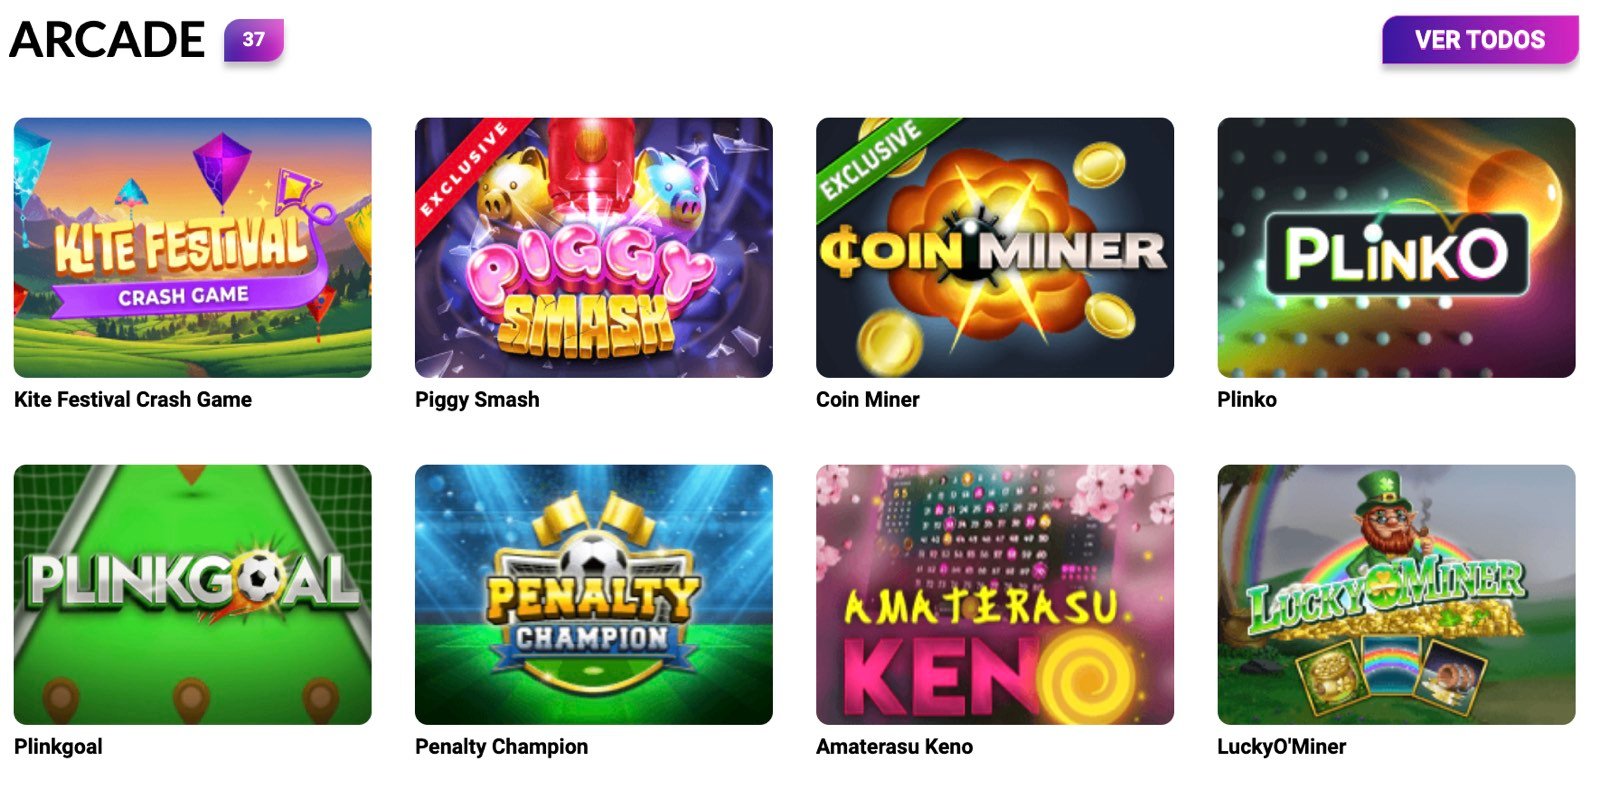Open the Plinkgoal game image
The width and height of the screenshot is (1600, 790).
click(x=193, y=594)
